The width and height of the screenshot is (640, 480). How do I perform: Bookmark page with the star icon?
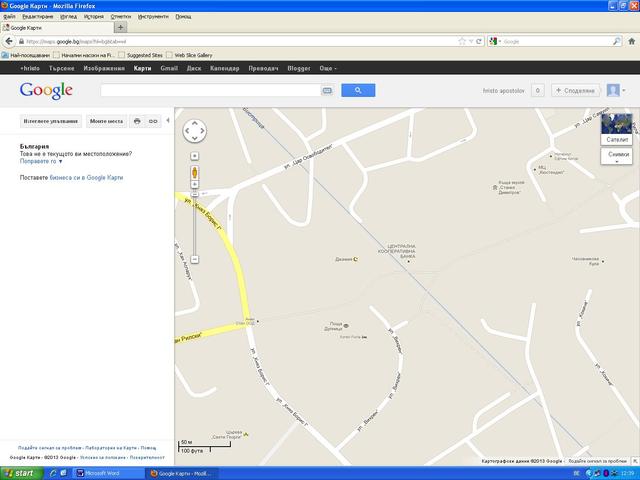click(461, 41)
